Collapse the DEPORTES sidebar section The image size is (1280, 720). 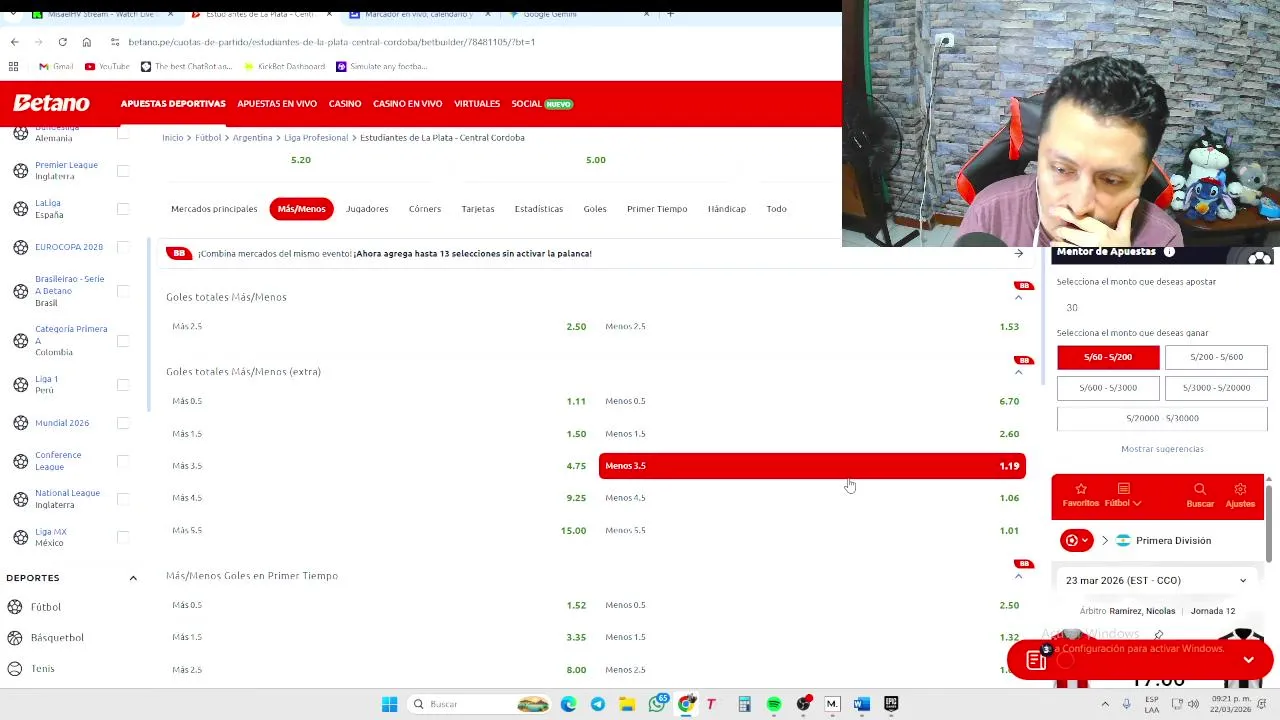(x=133, y=578)
